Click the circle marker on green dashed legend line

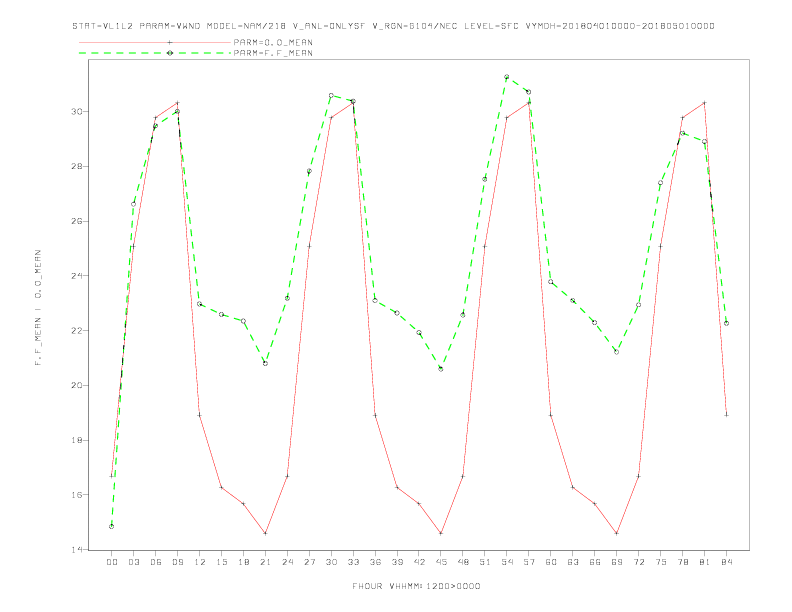pos(170,53)
